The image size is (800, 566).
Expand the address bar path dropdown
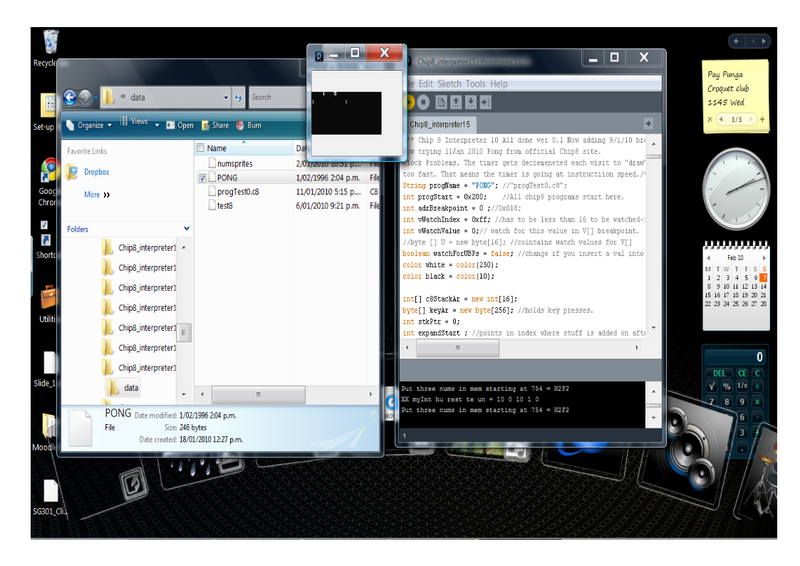[226, 97]
